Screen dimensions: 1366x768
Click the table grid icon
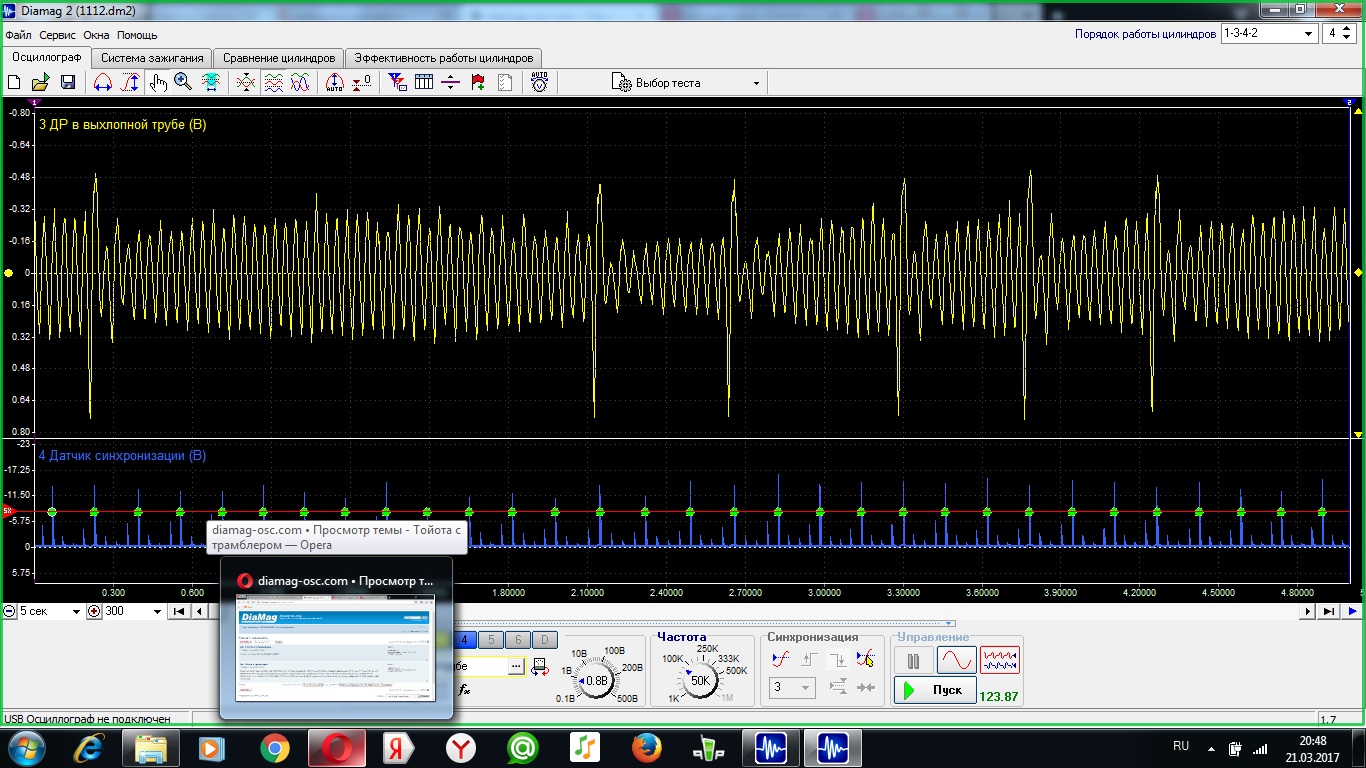[424, 83]
